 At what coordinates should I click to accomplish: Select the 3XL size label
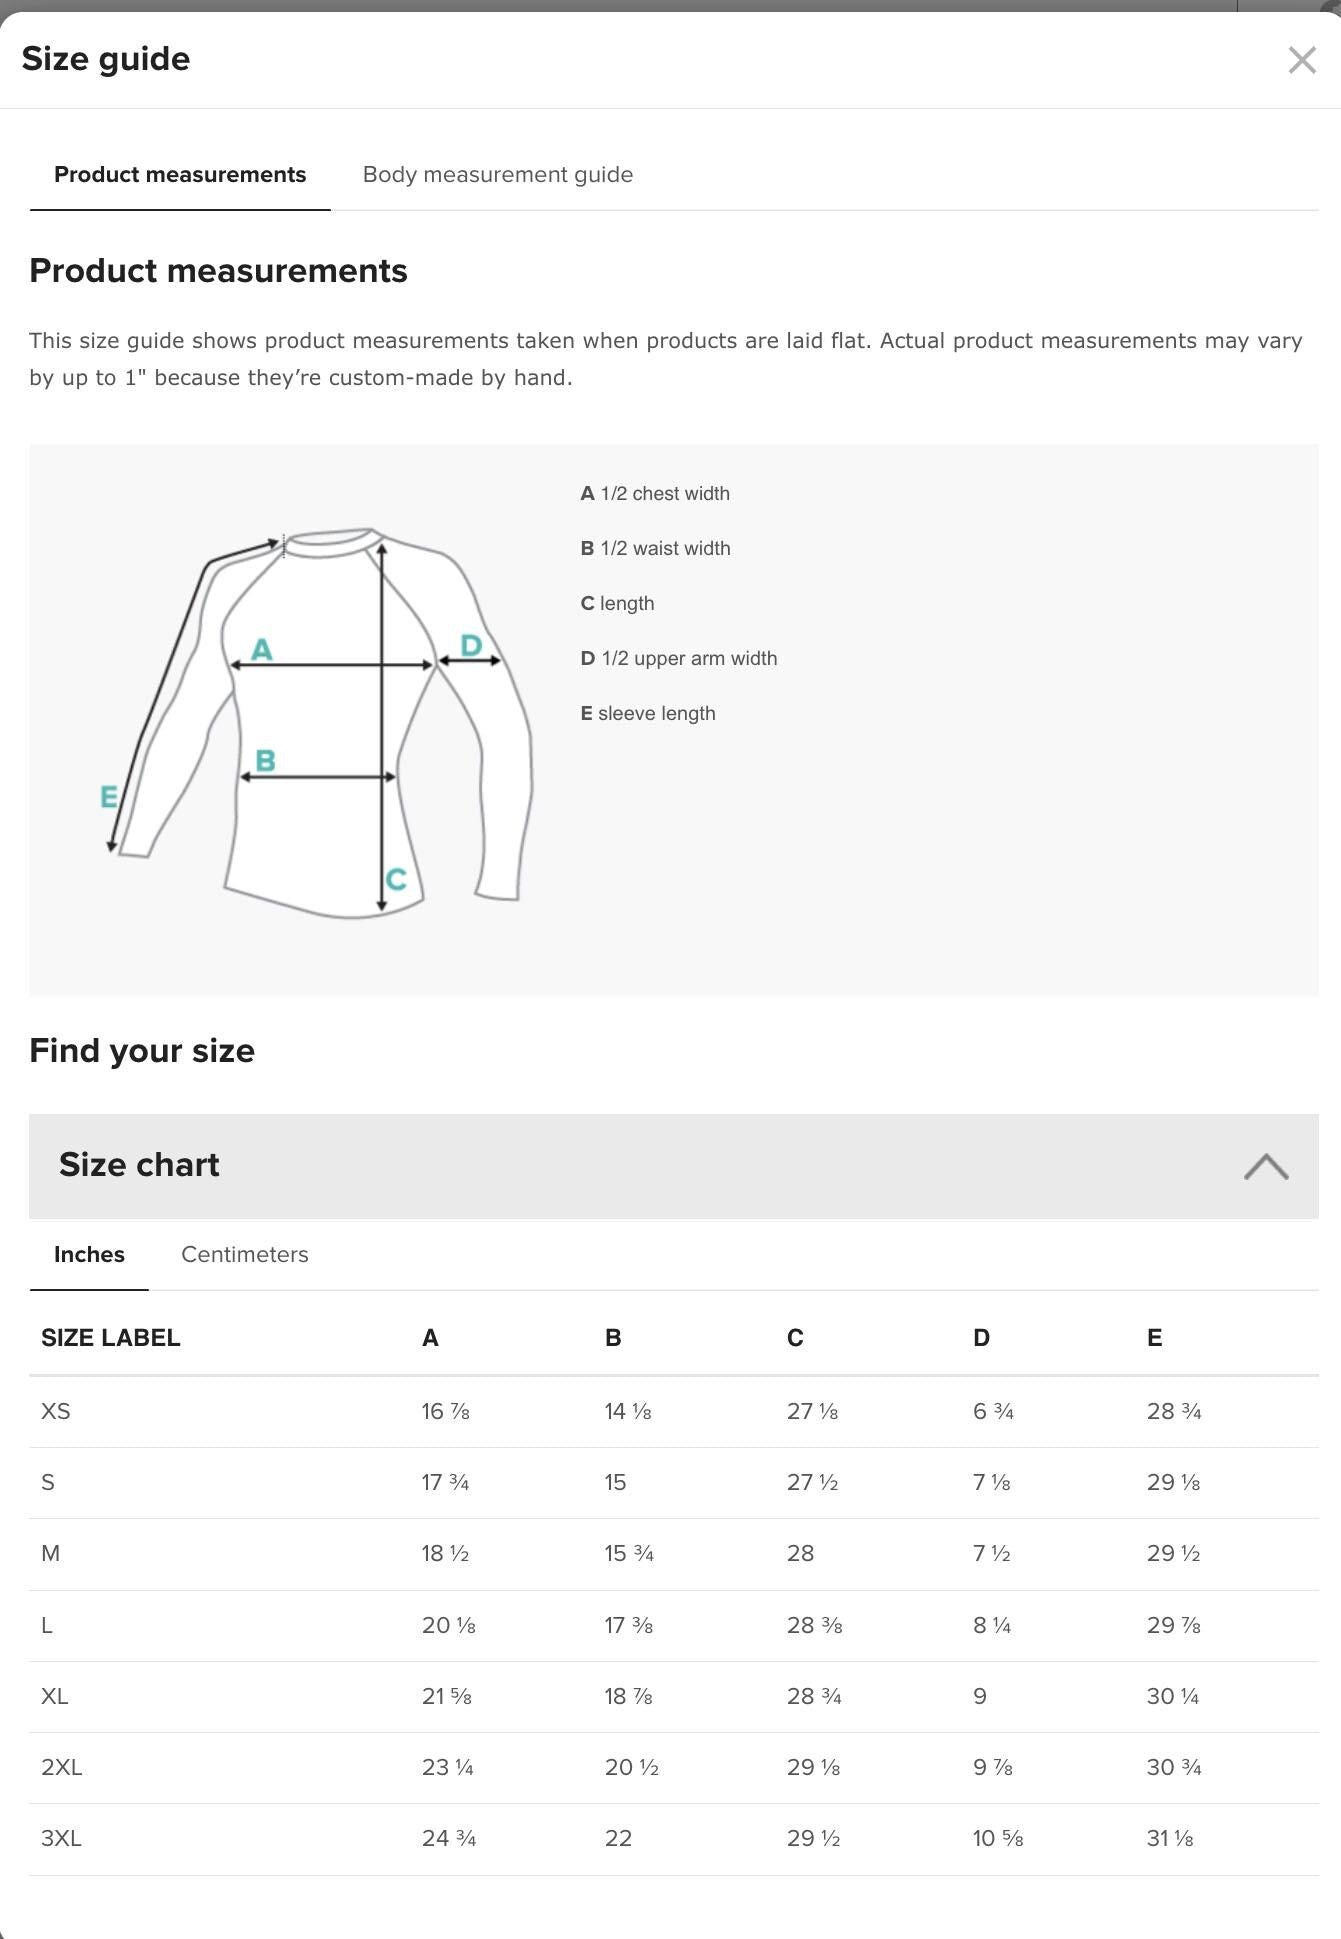click(x=60, y=1838)
